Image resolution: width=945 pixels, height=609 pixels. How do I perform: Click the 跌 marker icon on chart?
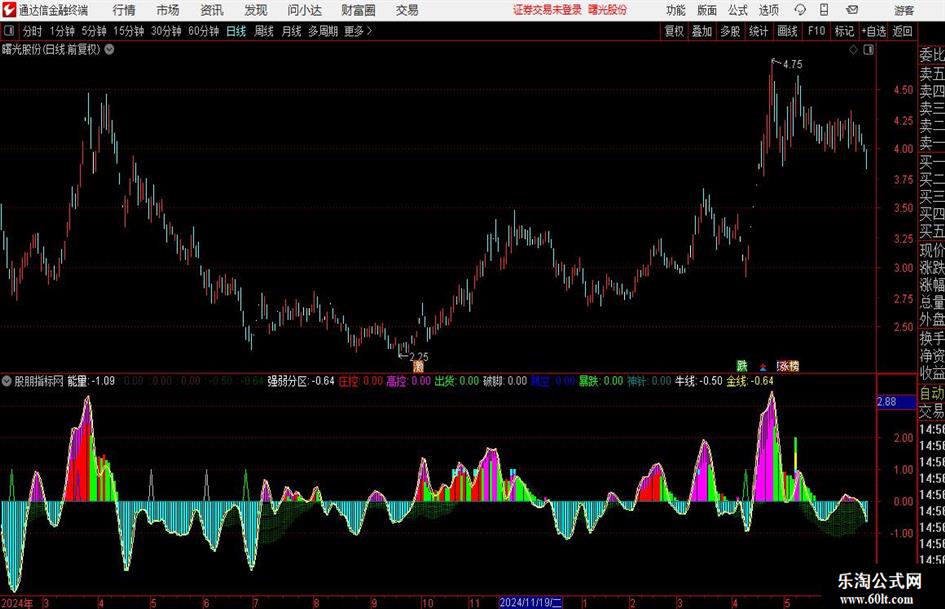tap(742, 366)
